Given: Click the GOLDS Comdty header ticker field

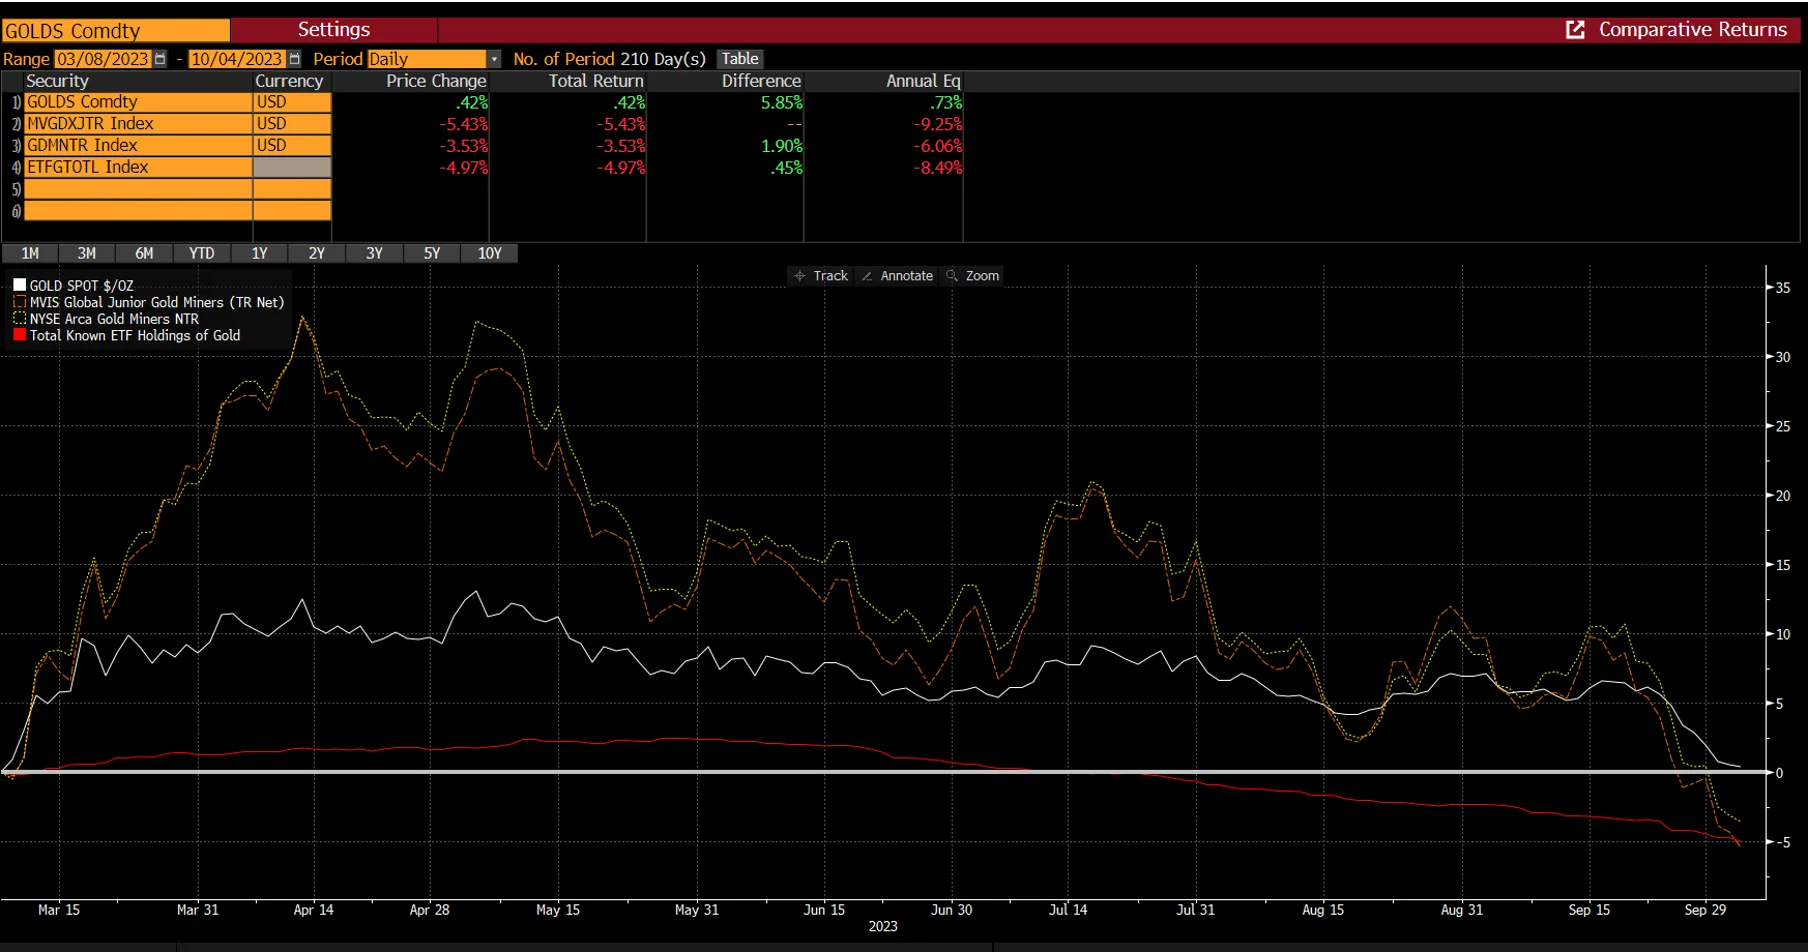Looking at the screenshot, I should coord(116,31).
